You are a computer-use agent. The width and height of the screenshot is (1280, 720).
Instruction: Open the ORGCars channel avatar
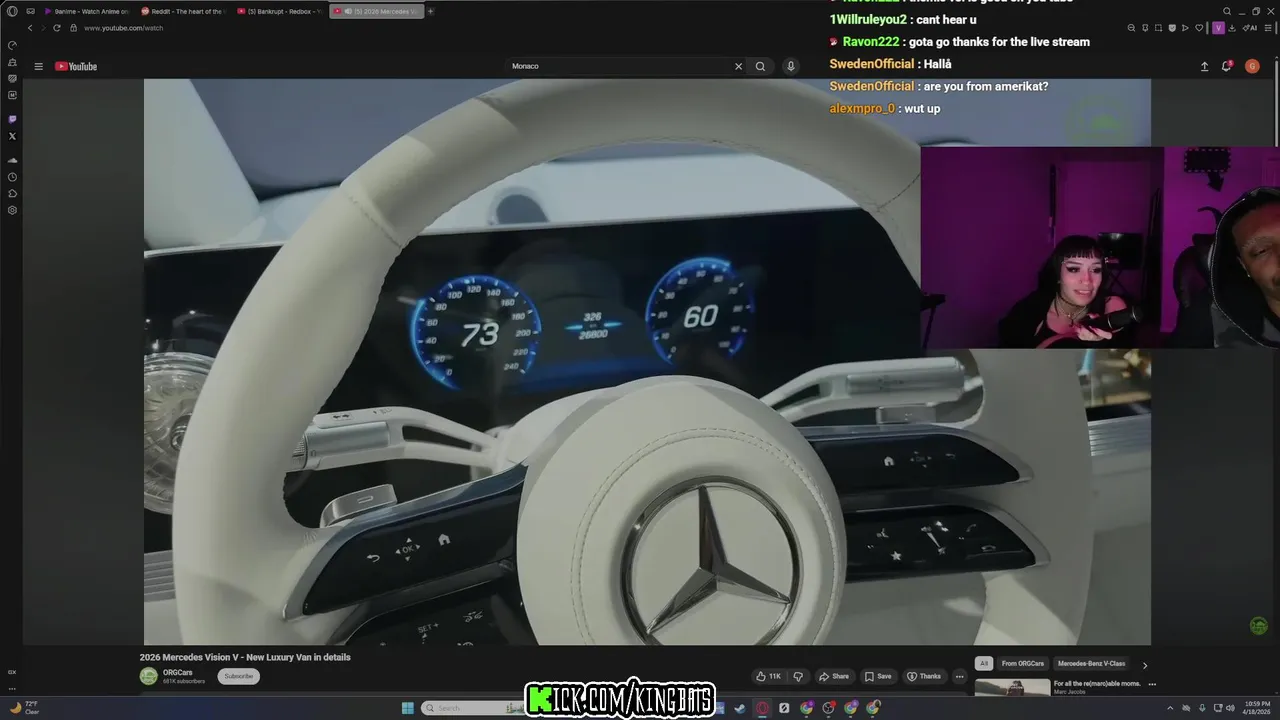(149, 676)
